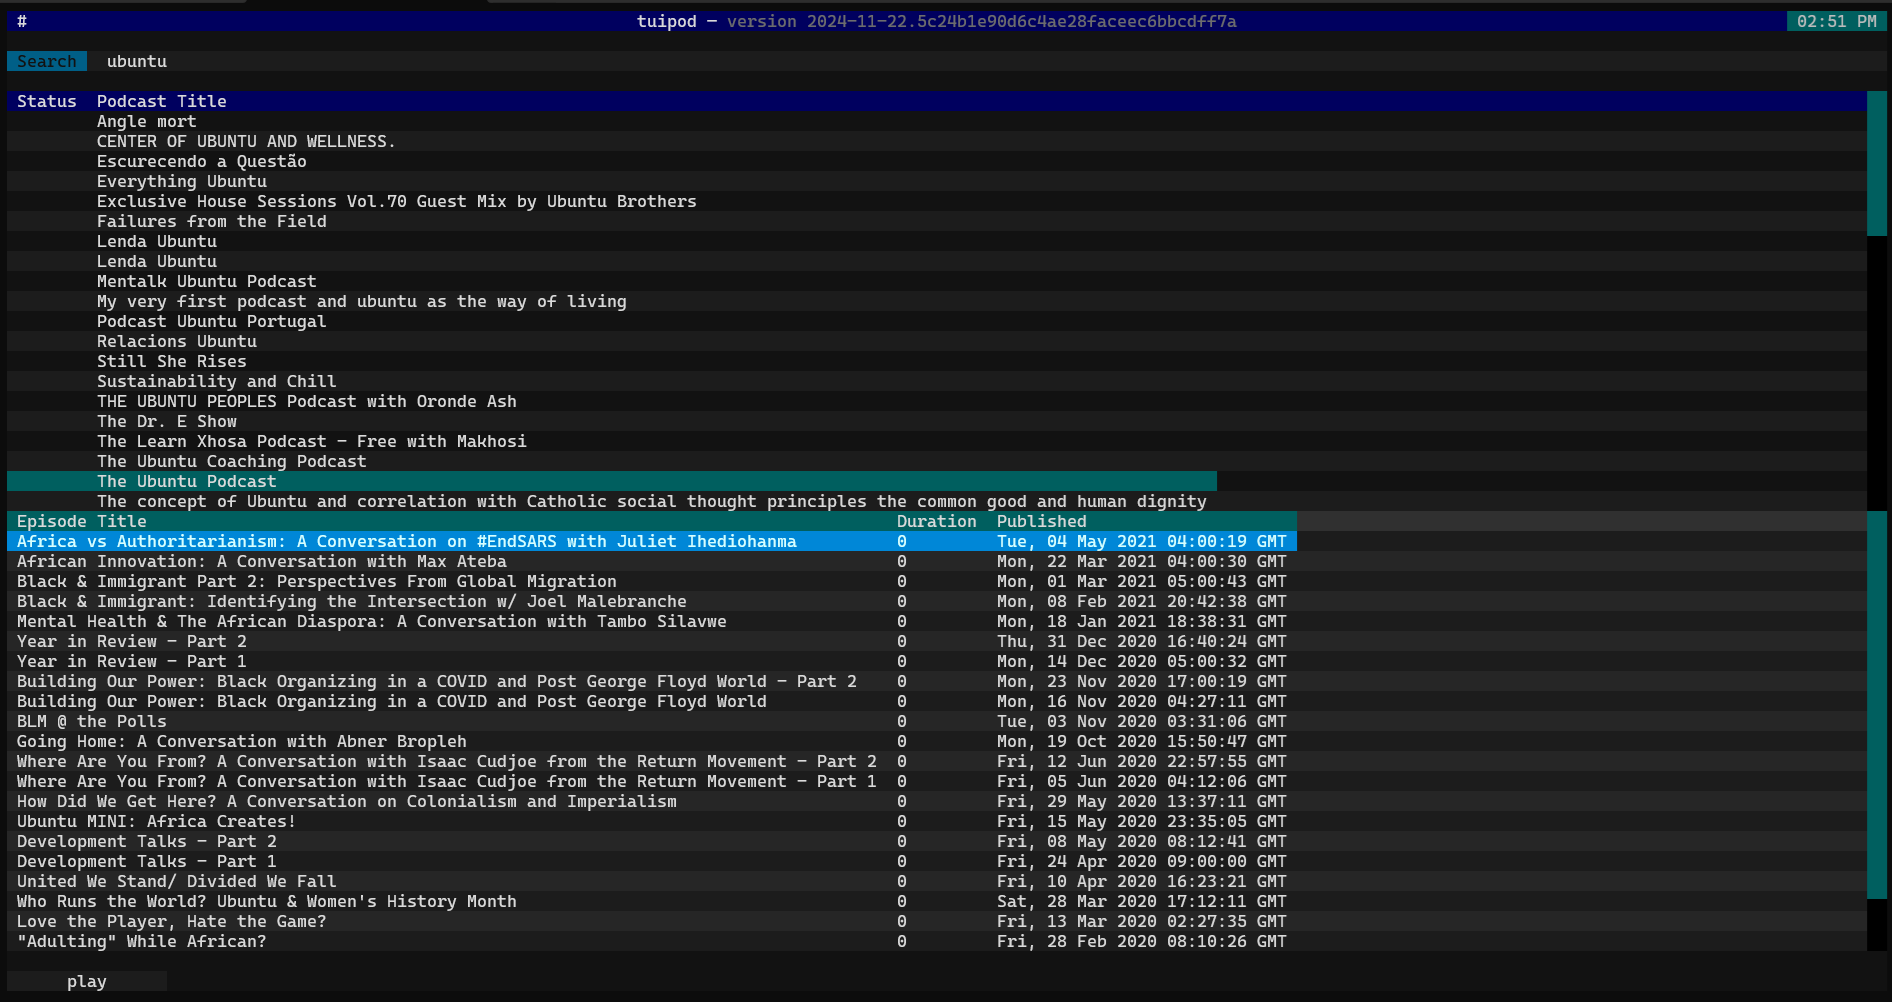The image size is (1892, 1002).
Task: Select highlighted The Ubuntu Podcast row
Action: [612, 481]
